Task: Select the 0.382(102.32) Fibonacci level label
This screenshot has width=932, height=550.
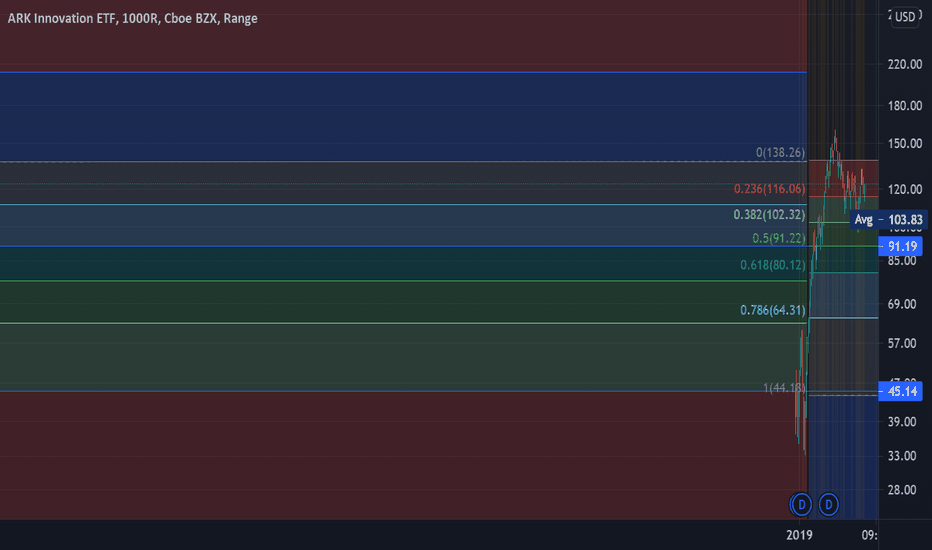Action: (x=769, y=215)
